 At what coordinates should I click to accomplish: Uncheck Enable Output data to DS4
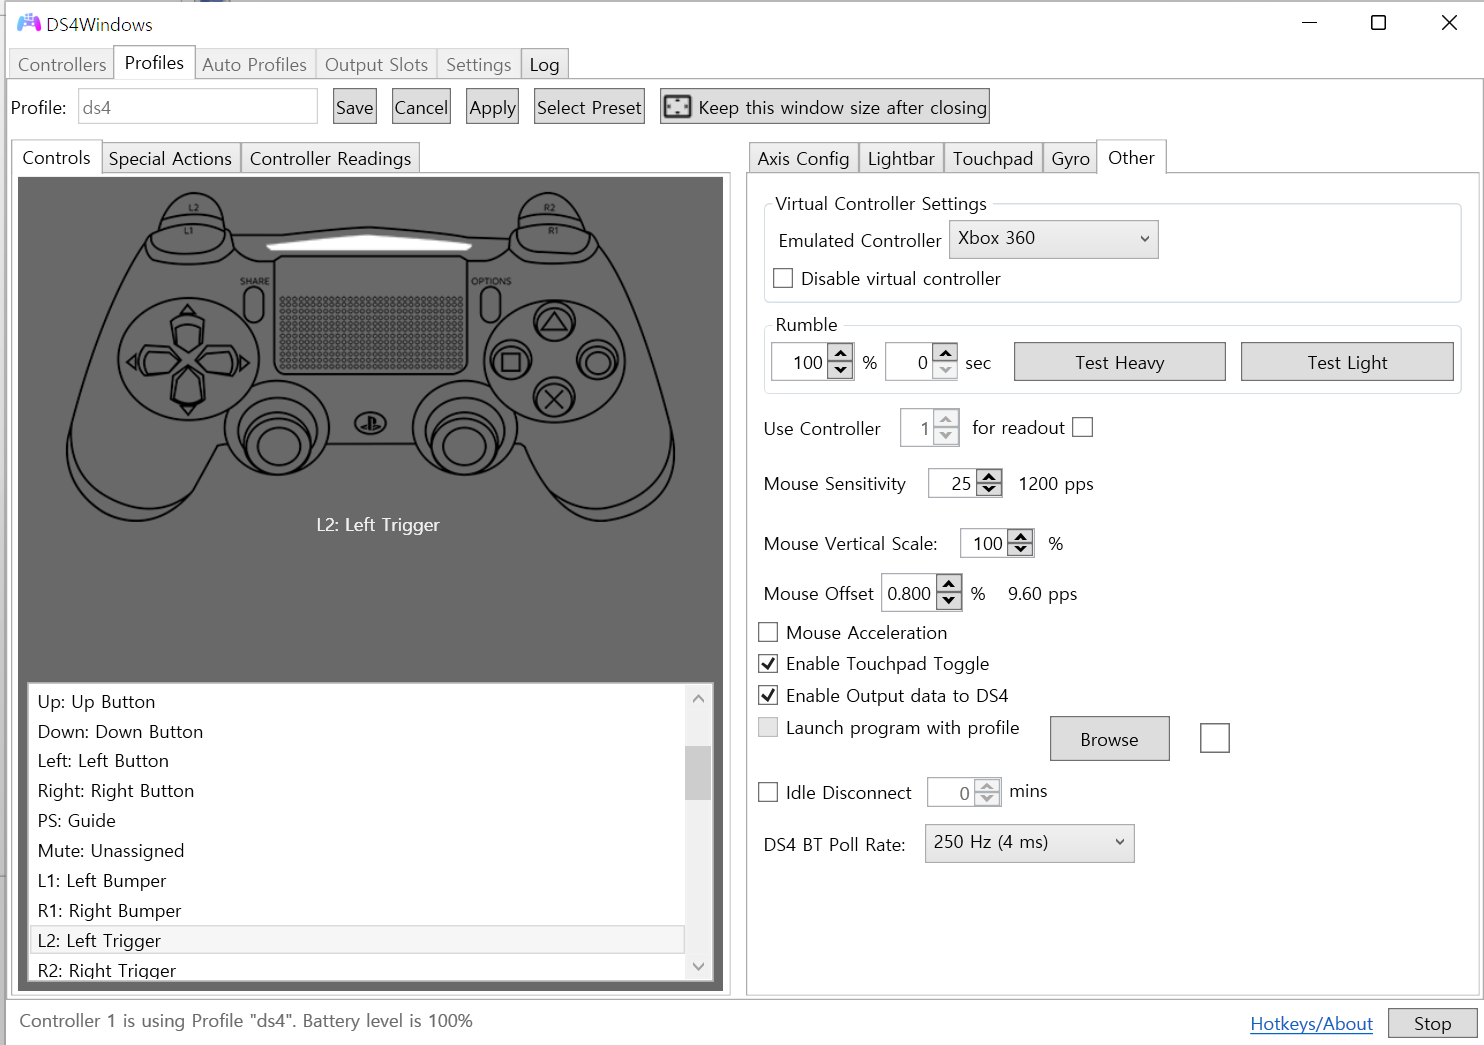pos(768,695)
